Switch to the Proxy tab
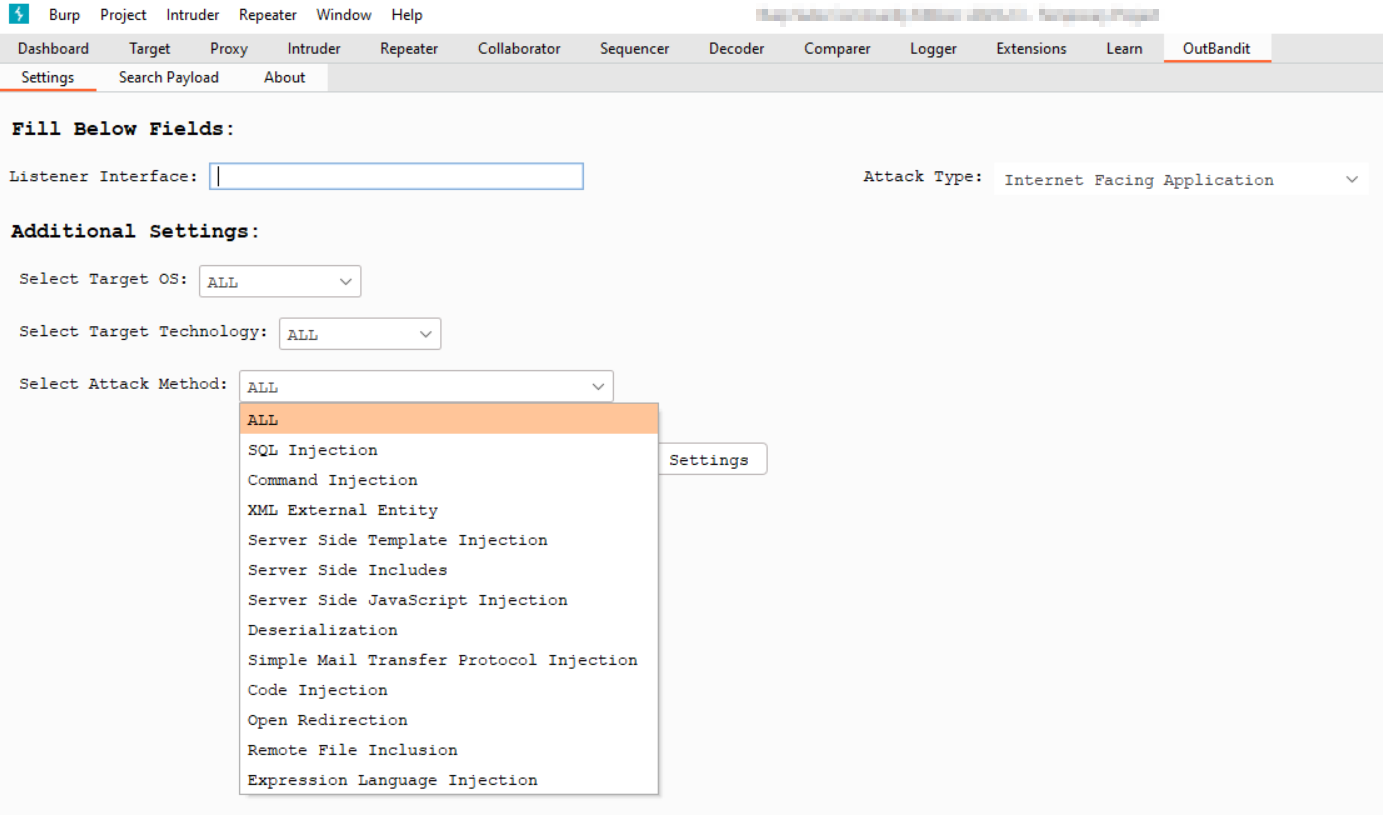Viewport: 1383px width, 815px height. (229, 48)
